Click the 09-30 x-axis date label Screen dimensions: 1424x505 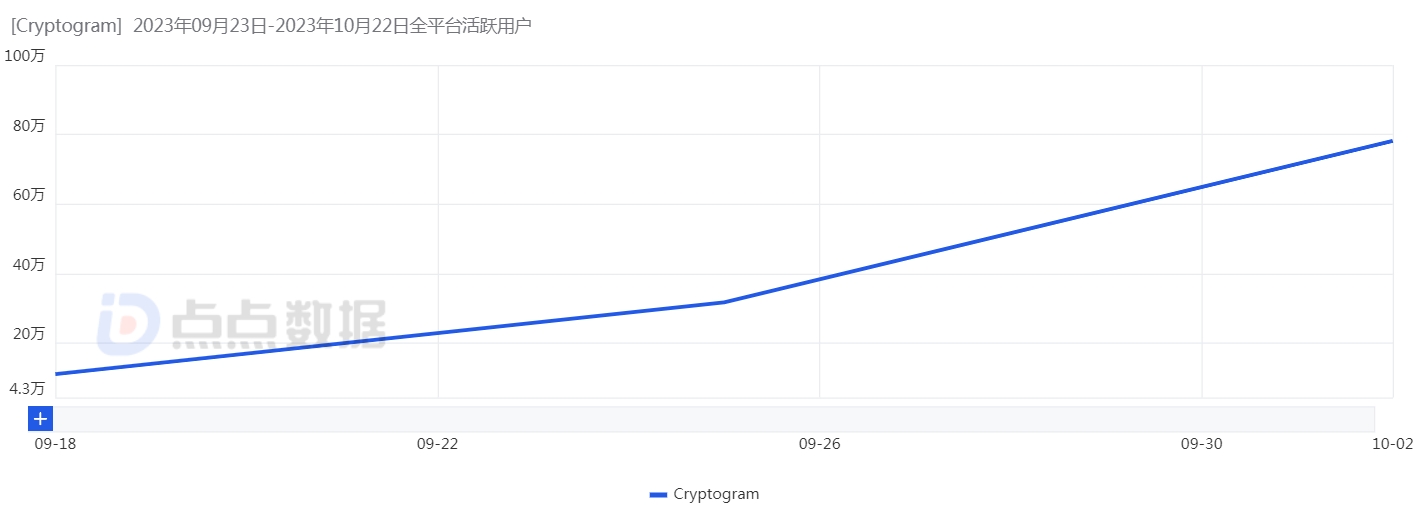[x=1201, y=444]
